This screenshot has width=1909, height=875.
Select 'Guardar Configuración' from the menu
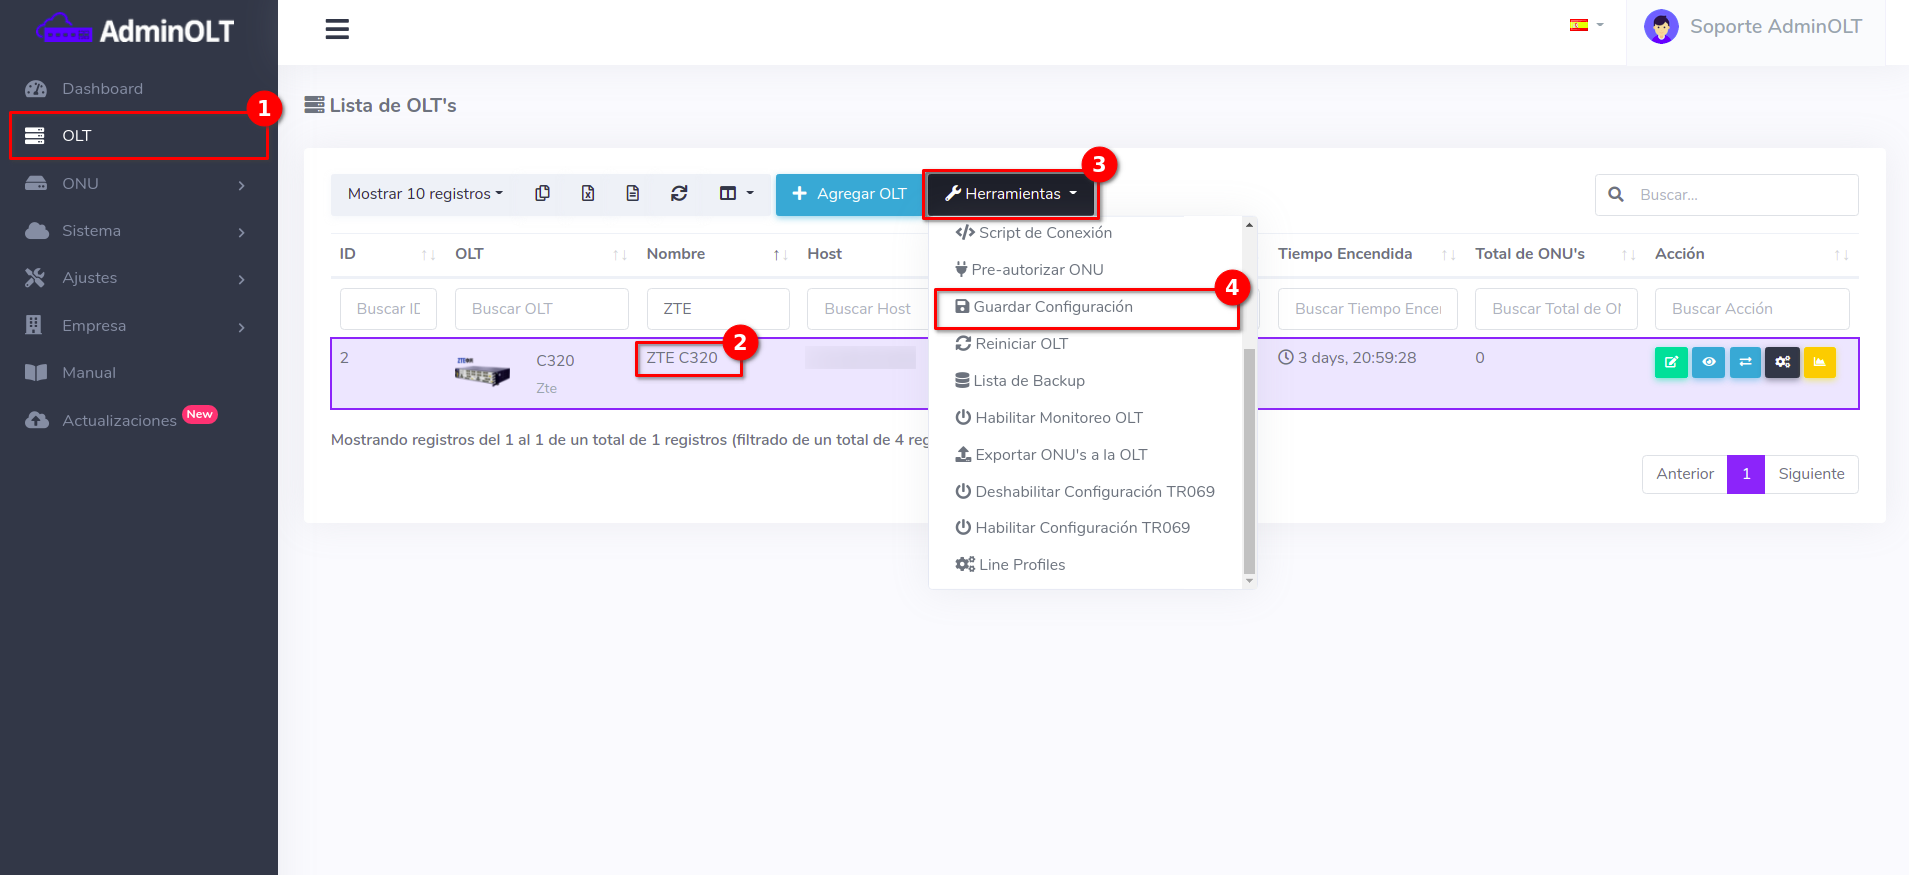click(1052, 307)
